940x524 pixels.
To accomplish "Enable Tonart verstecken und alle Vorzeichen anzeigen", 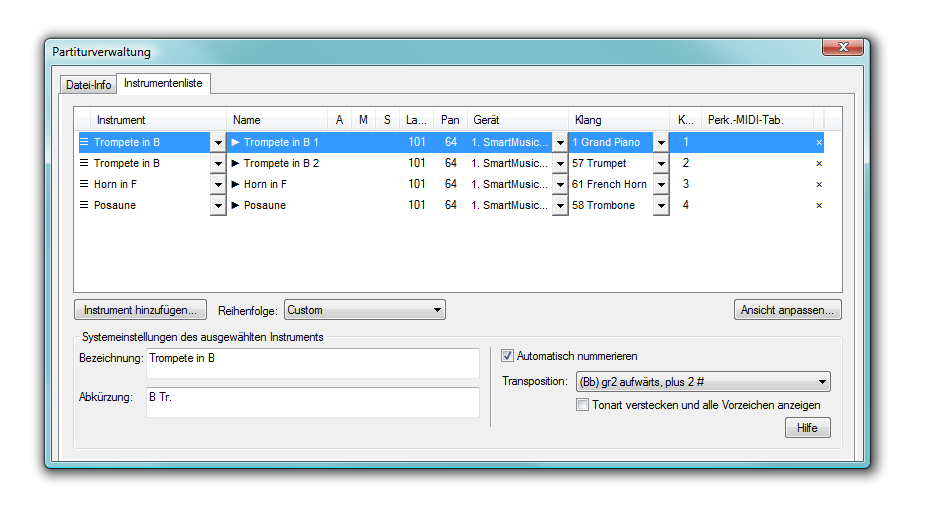I will coord(583,405).
